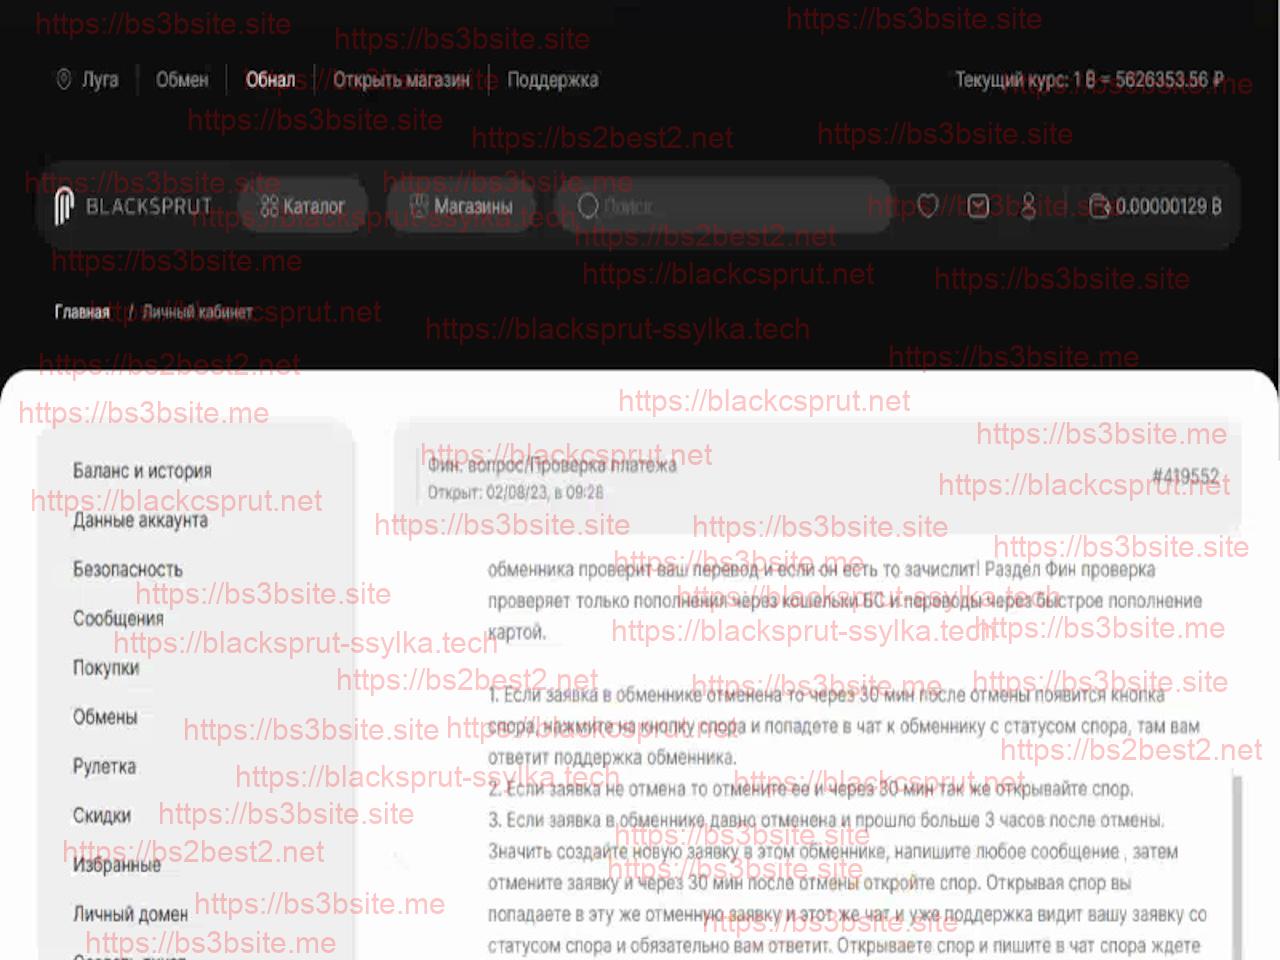The image size is (1280, 960).
Task: Click the Открыть магазин link
Action: tap(401, 79)
